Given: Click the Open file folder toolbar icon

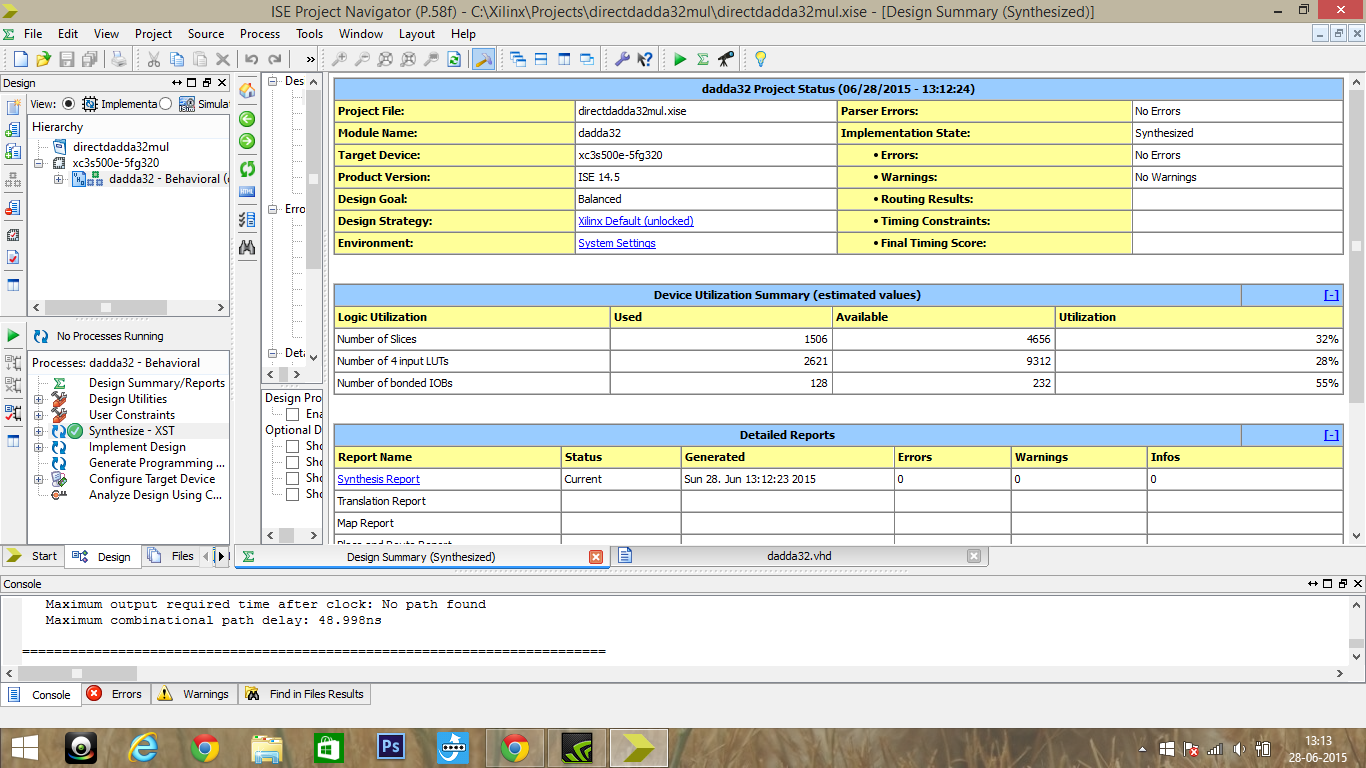Looking at the screenshot, I should [44, 59].
